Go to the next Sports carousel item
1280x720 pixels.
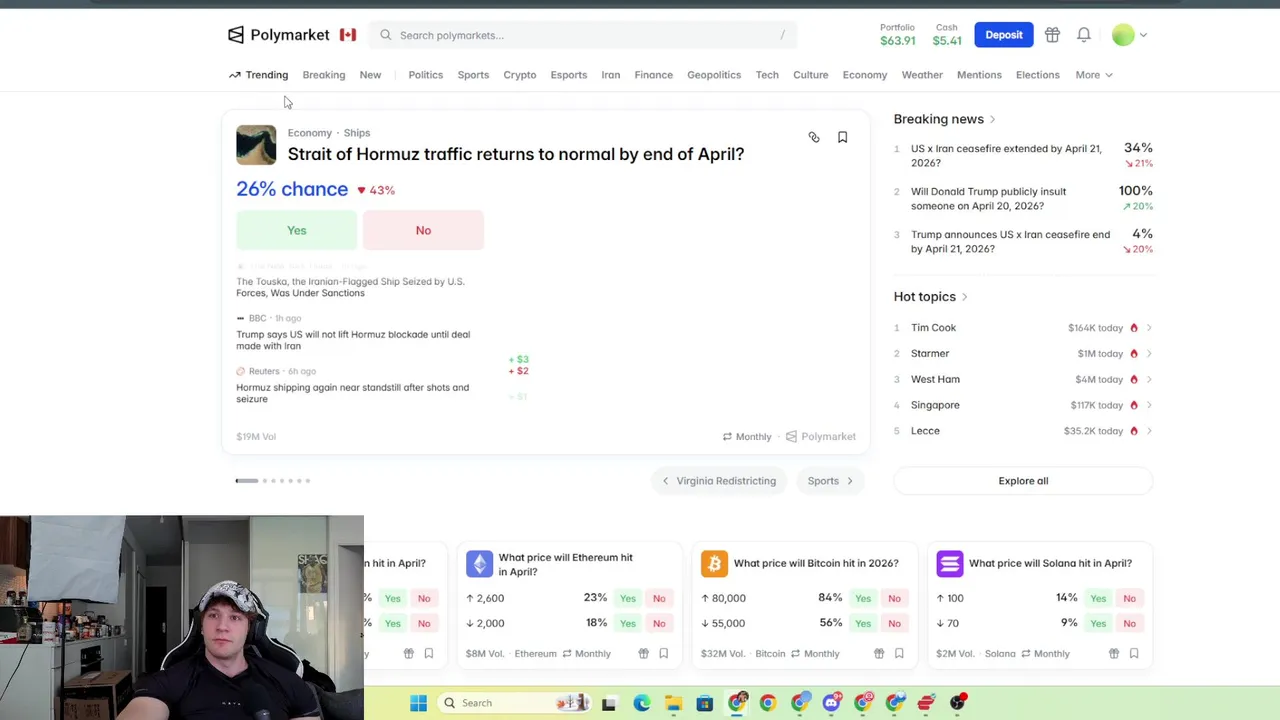[831, 481]
